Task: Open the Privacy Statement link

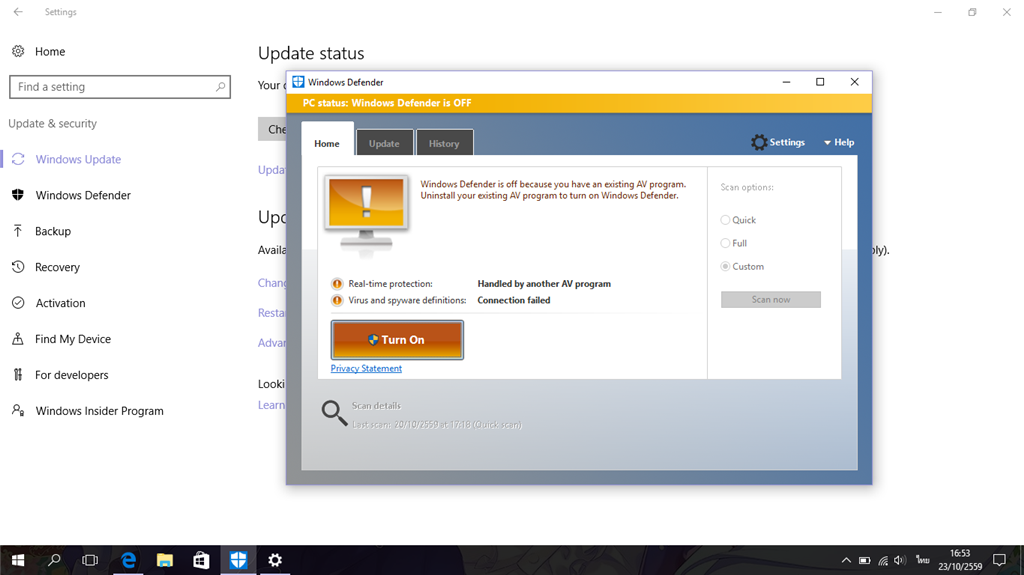Action: (x=366, y=369)
